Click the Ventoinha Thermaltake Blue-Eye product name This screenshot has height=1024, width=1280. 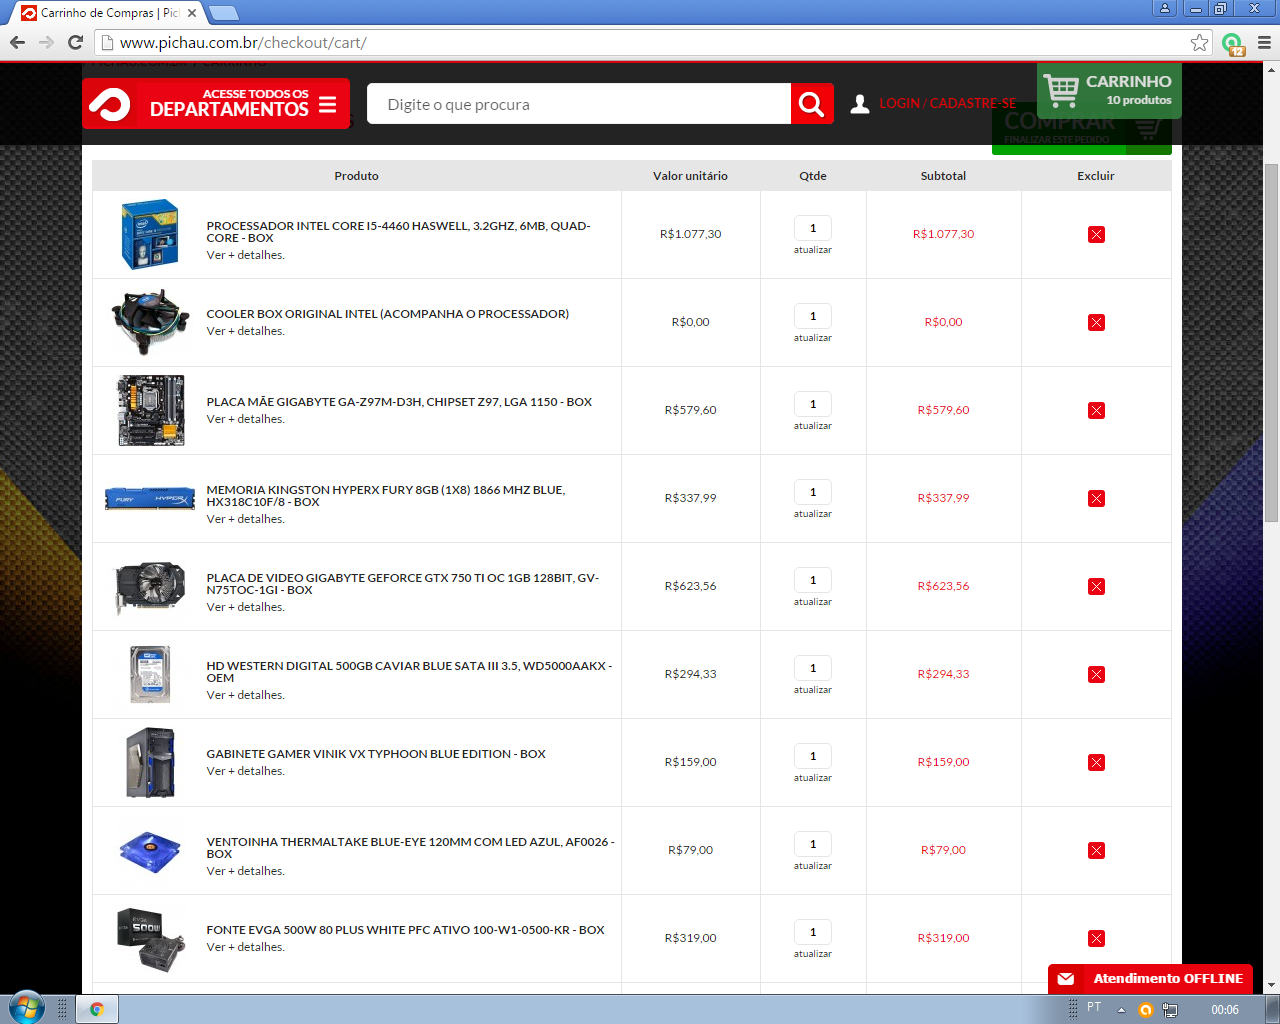410,848
